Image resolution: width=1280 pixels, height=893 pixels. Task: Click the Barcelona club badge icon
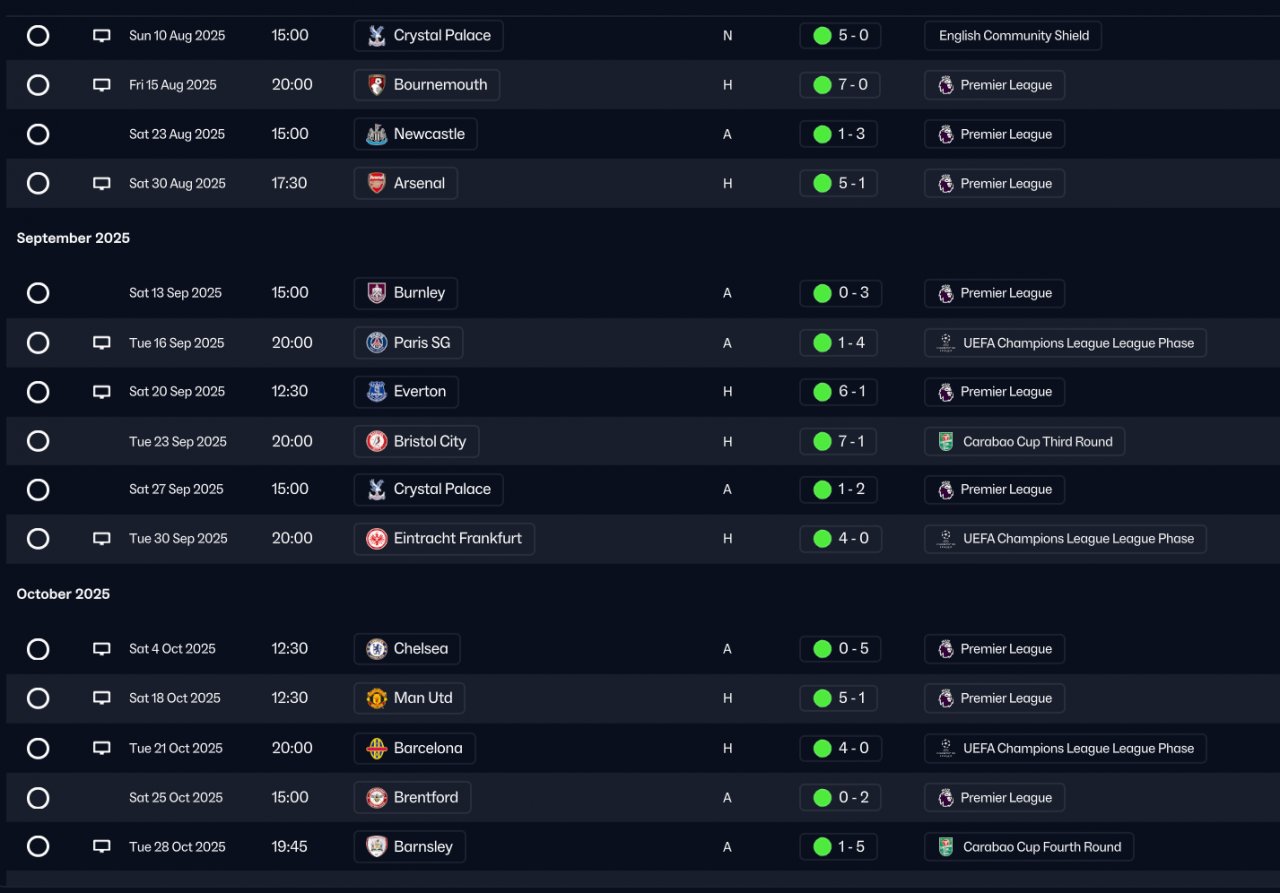click(377, 748)
